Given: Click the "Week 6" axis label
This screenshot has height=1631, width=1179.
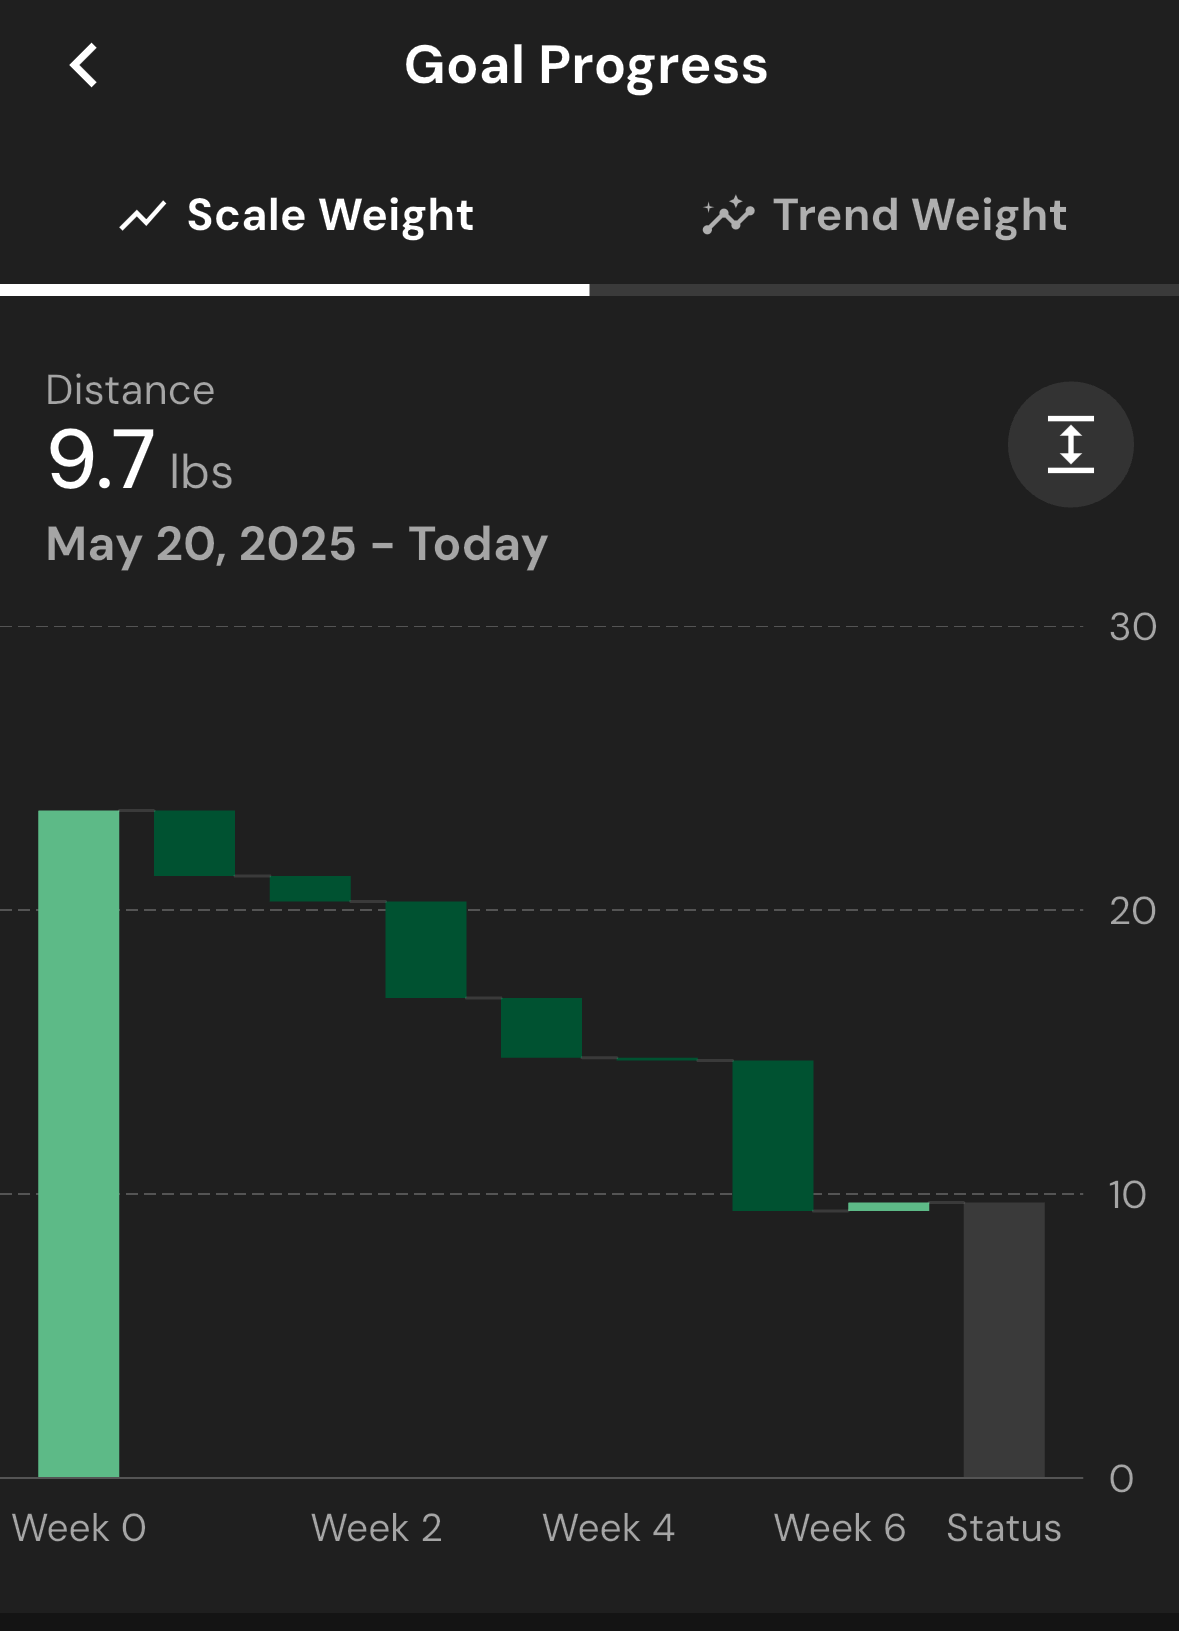Looking at the screenshot, I should pos(839,1528).
